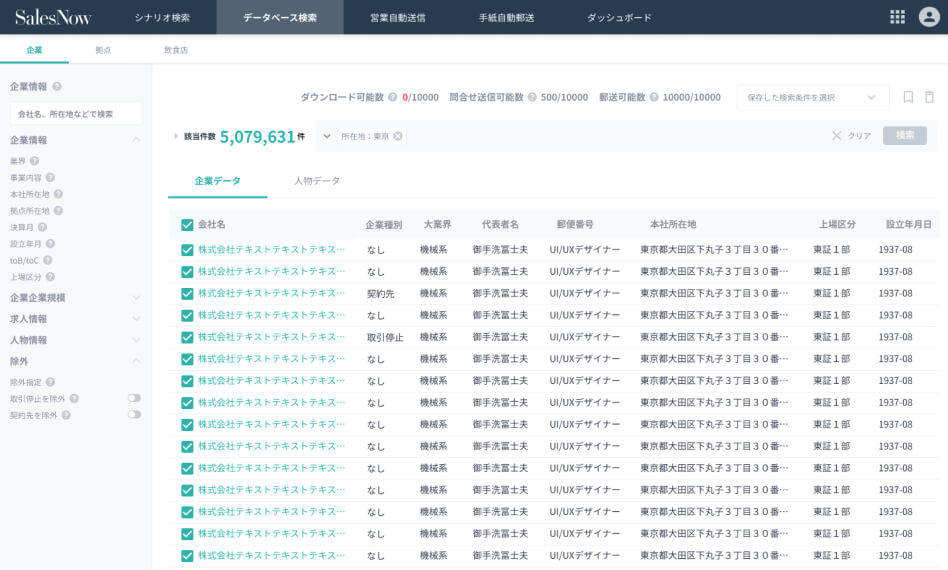Uncheck the checkbox in the 取引停止 row
This screenshot has width=948, height=570.
[187, 337]
